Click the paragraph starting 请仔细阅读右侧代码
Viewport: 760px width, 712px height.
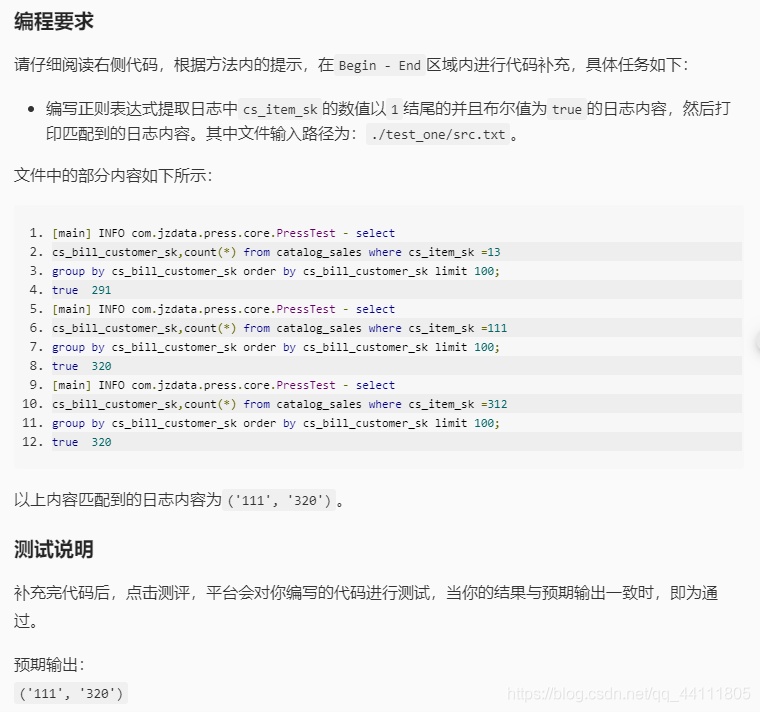pos(351,65)
